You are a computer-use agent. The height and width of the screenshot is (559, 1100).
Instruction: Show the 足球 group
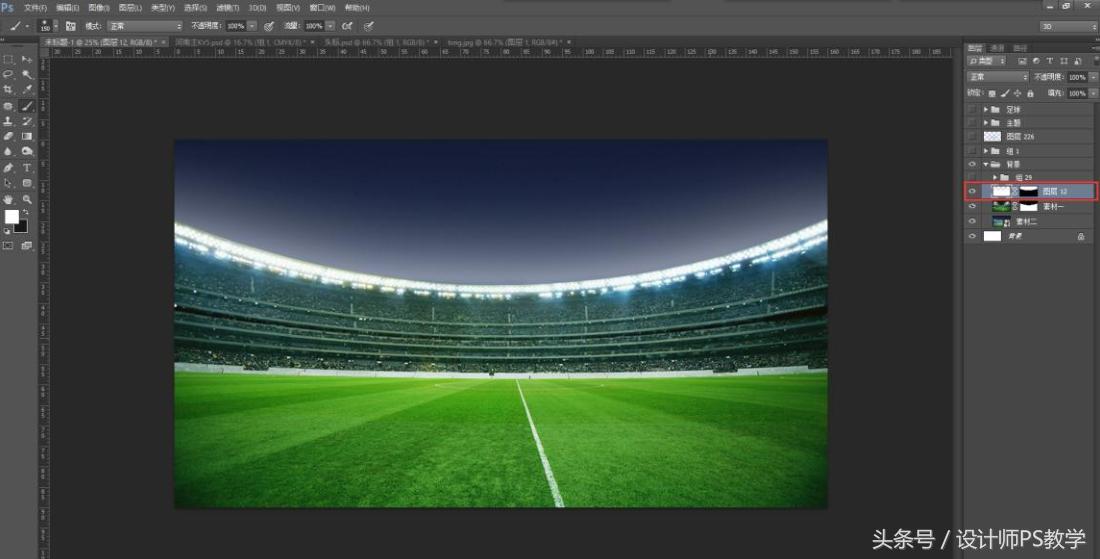click(972, 109)
